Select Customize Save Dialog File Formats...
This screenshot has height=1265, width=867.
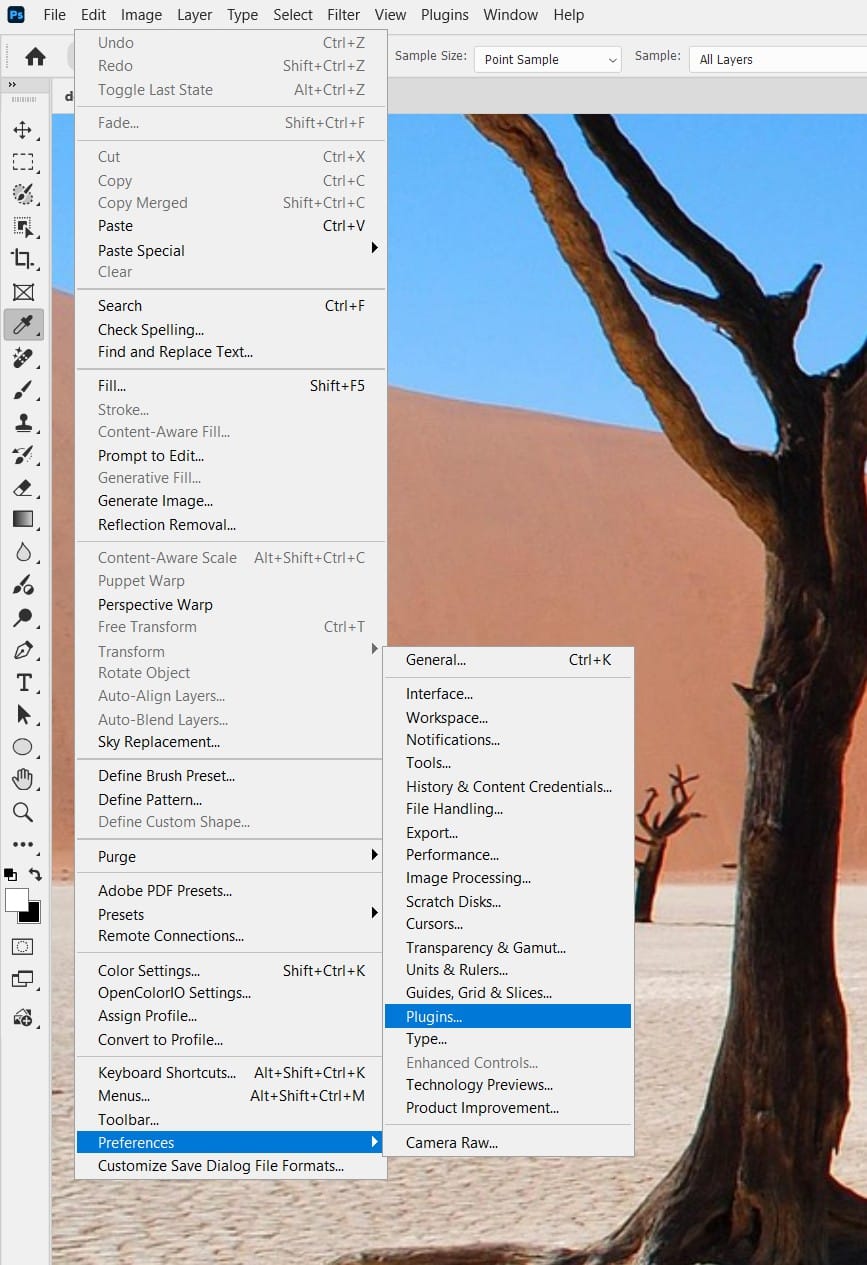(231, 1166)
